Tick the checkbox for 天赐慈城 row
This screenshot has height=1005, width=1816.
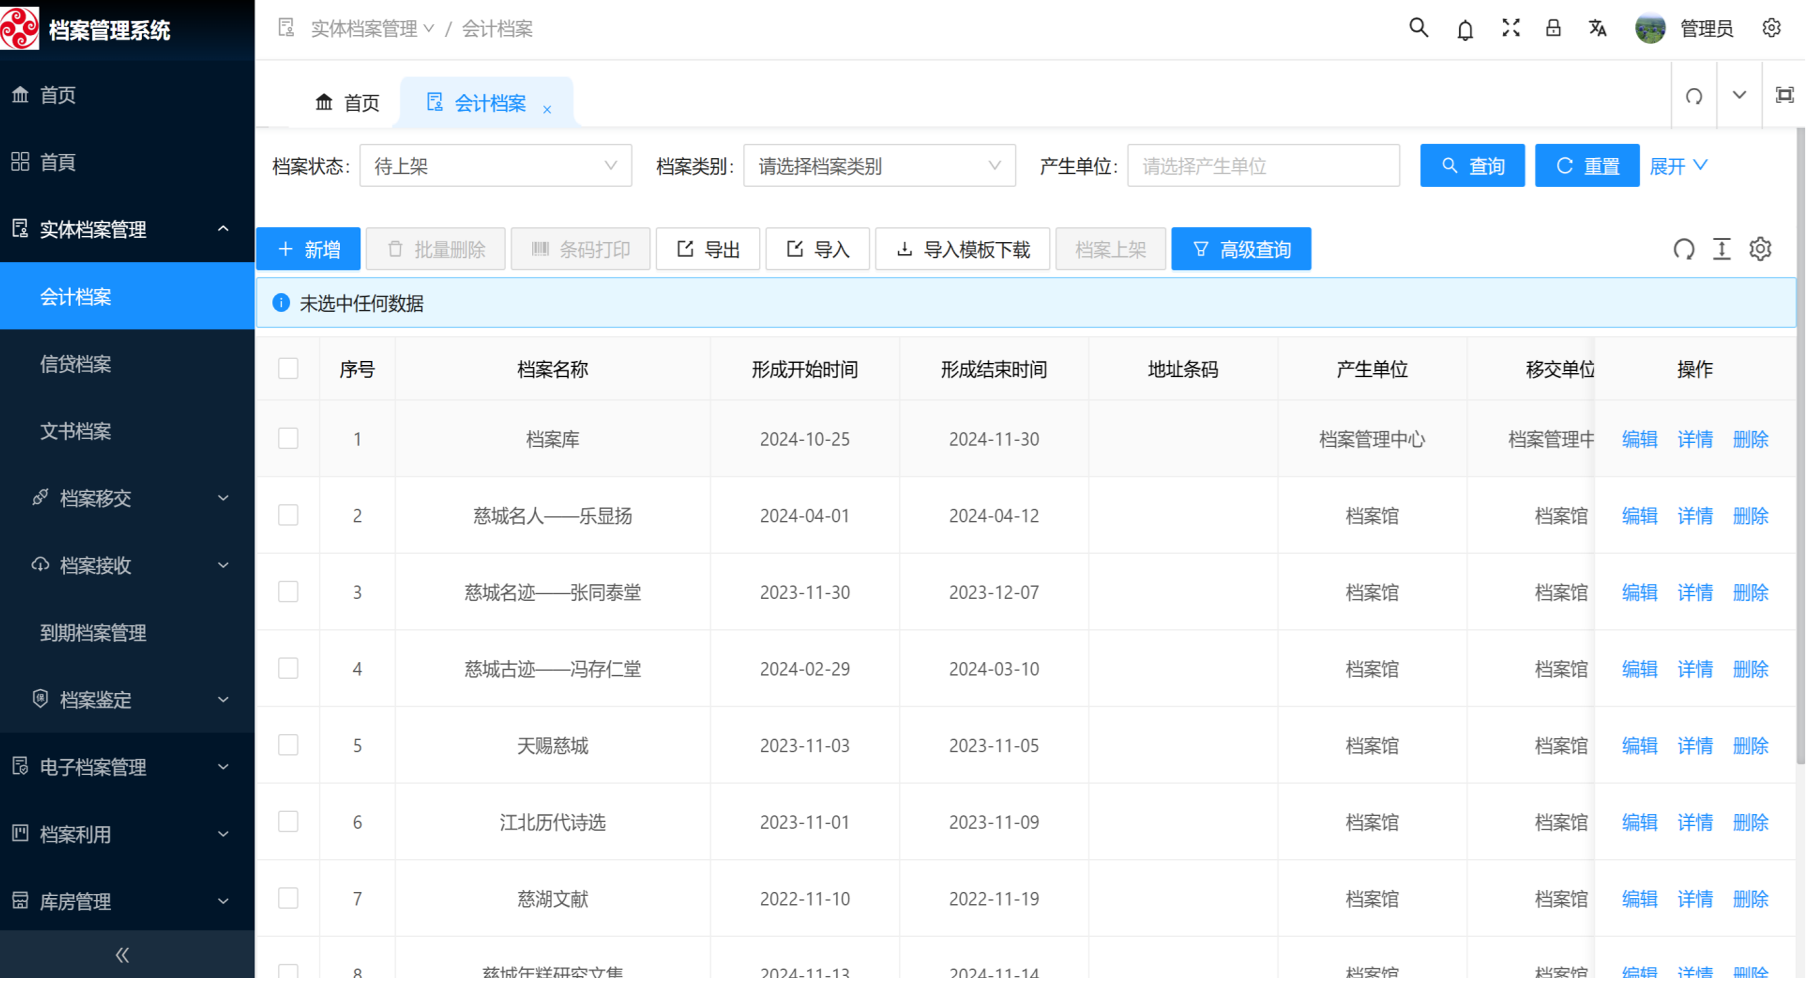pos(288,746)
